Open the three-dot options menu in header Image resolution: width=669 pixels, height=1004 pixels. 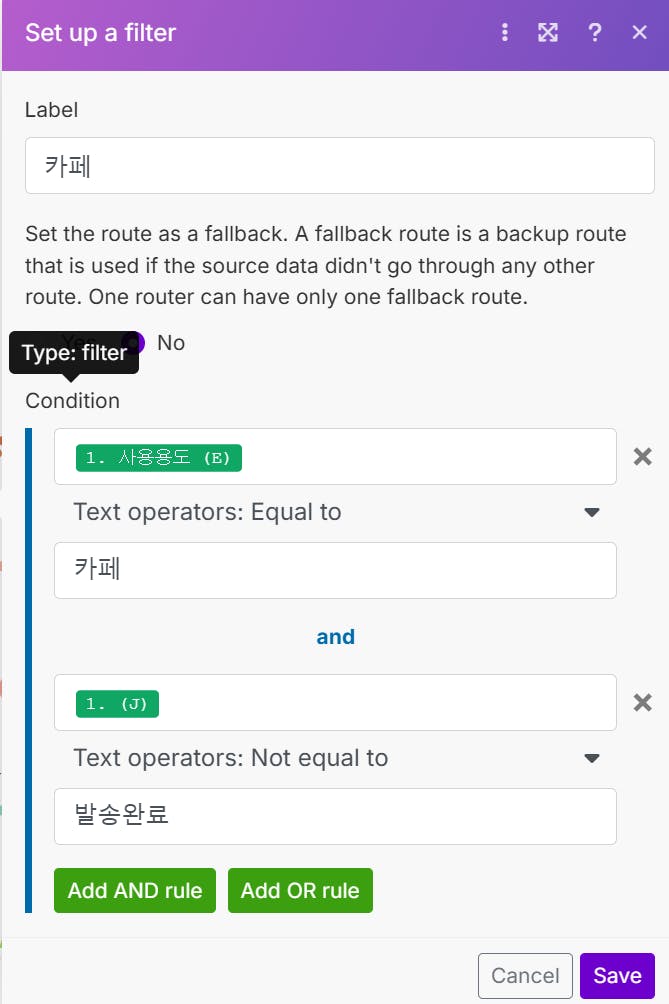coord(505,33)
